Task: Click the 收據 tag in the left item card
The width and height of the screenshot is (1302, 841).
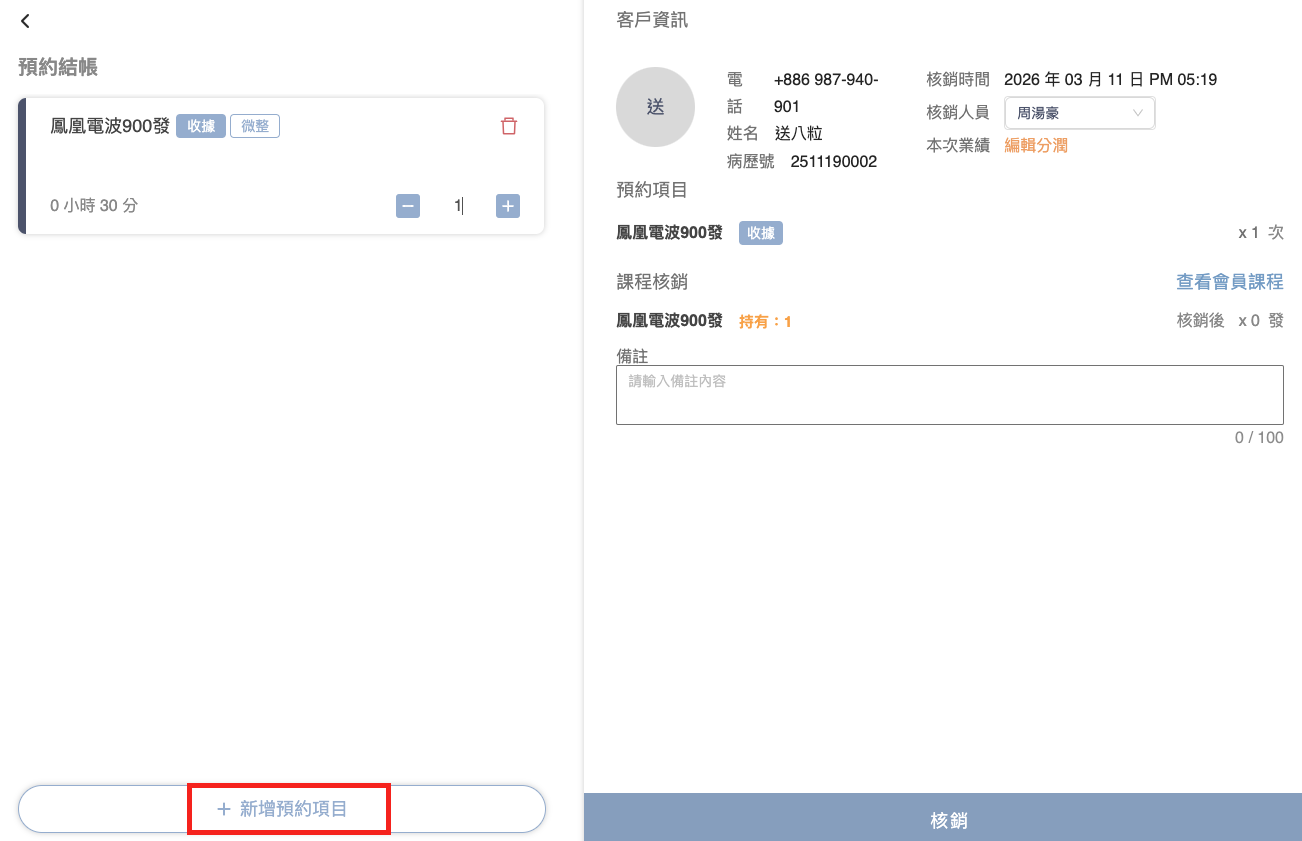Action: click(x=201, y=126)
